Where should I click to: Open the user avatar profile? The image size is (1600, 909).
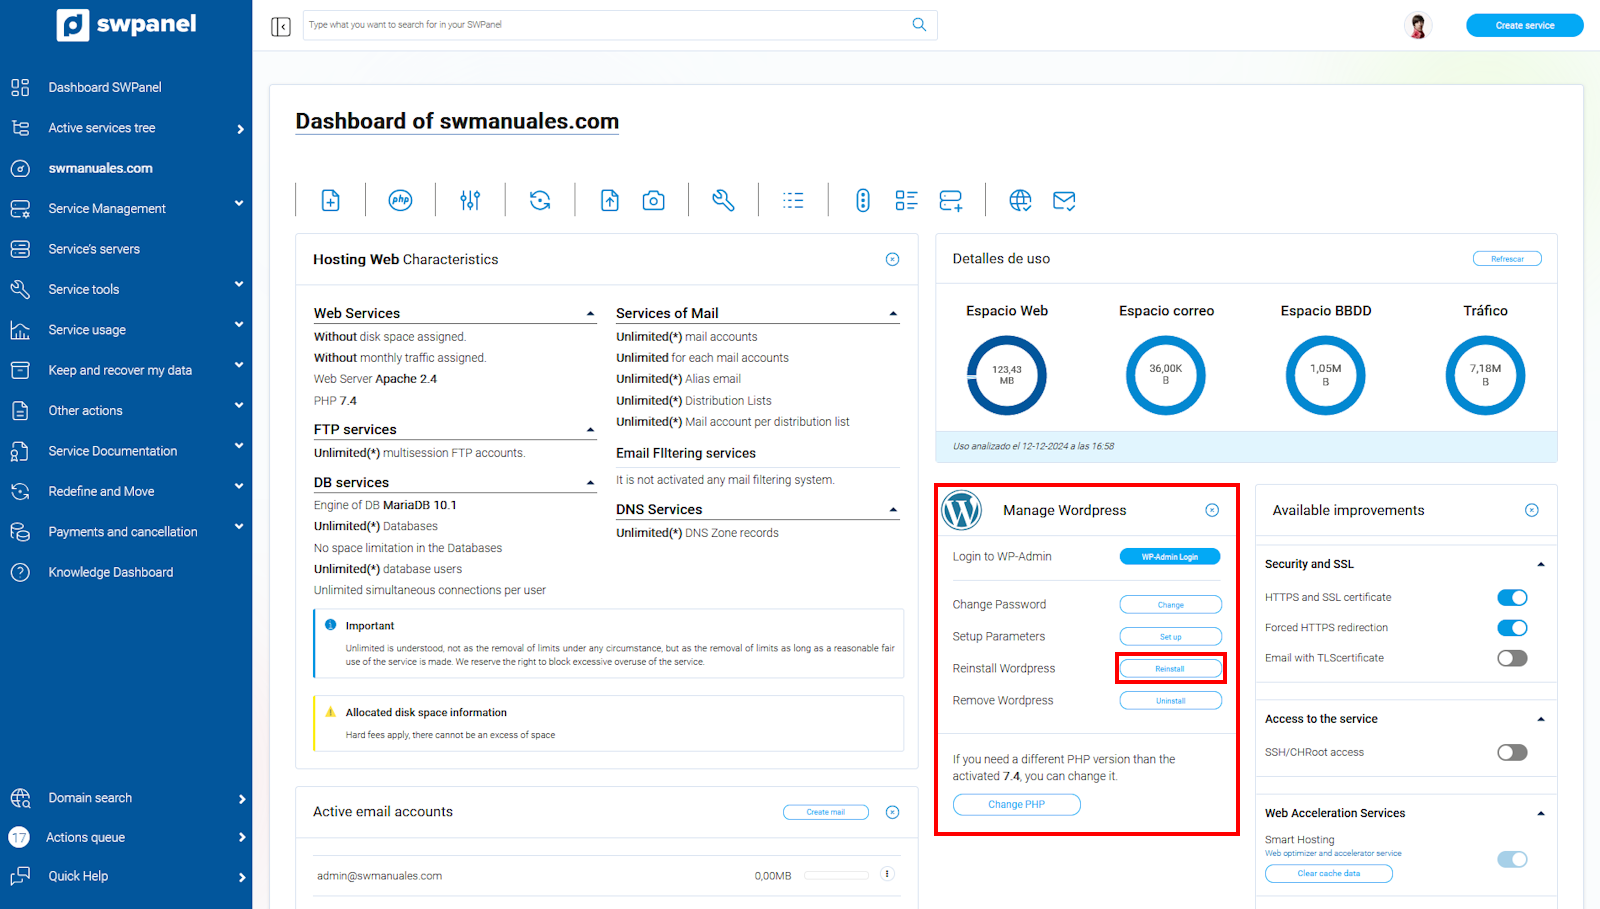pos(1417,26)
